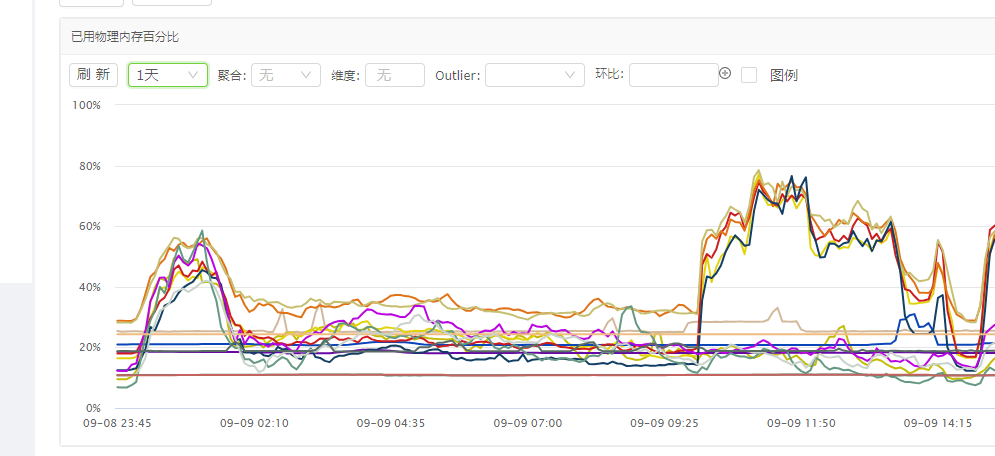Image resolution: width=995 pixels, height=456 pixels.
Task: Click the 维度 dimension input field
Action: pos(395,75)
